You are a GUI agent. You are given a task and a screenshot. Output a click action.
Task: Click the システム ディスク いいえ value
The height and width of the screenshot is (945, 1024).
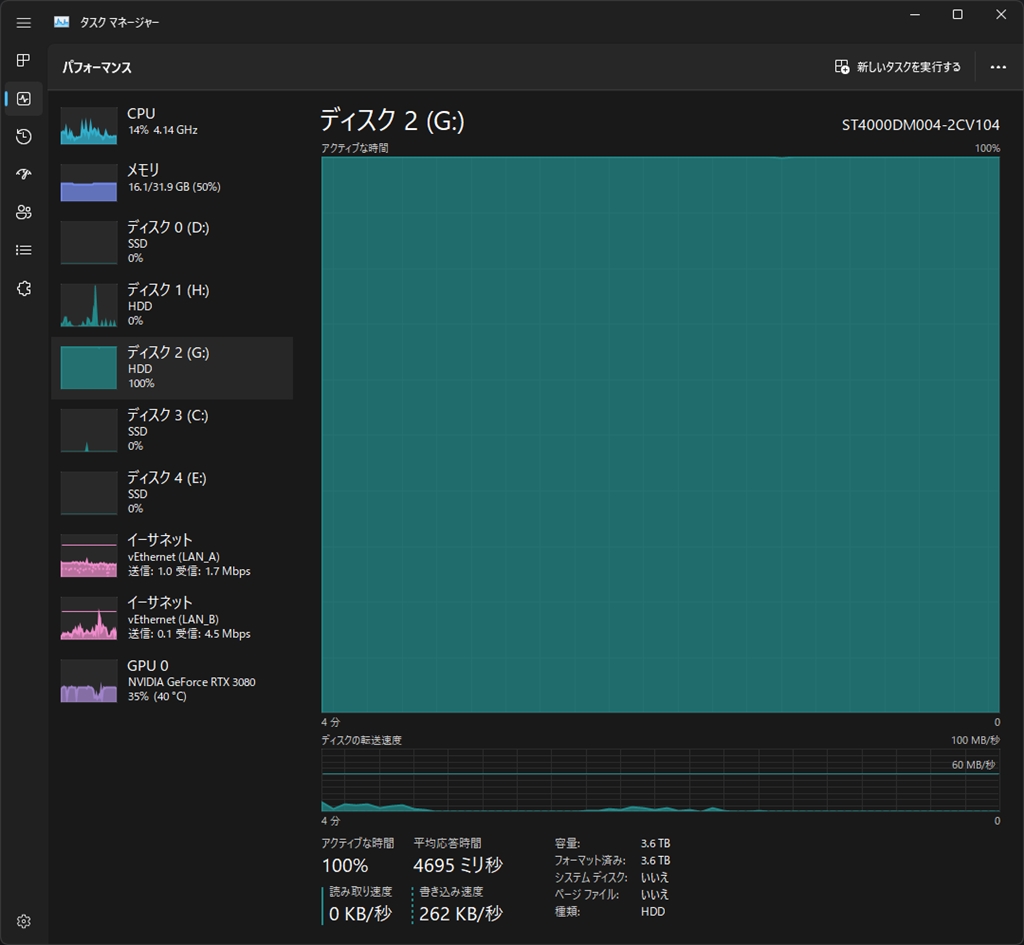[654, 877]
